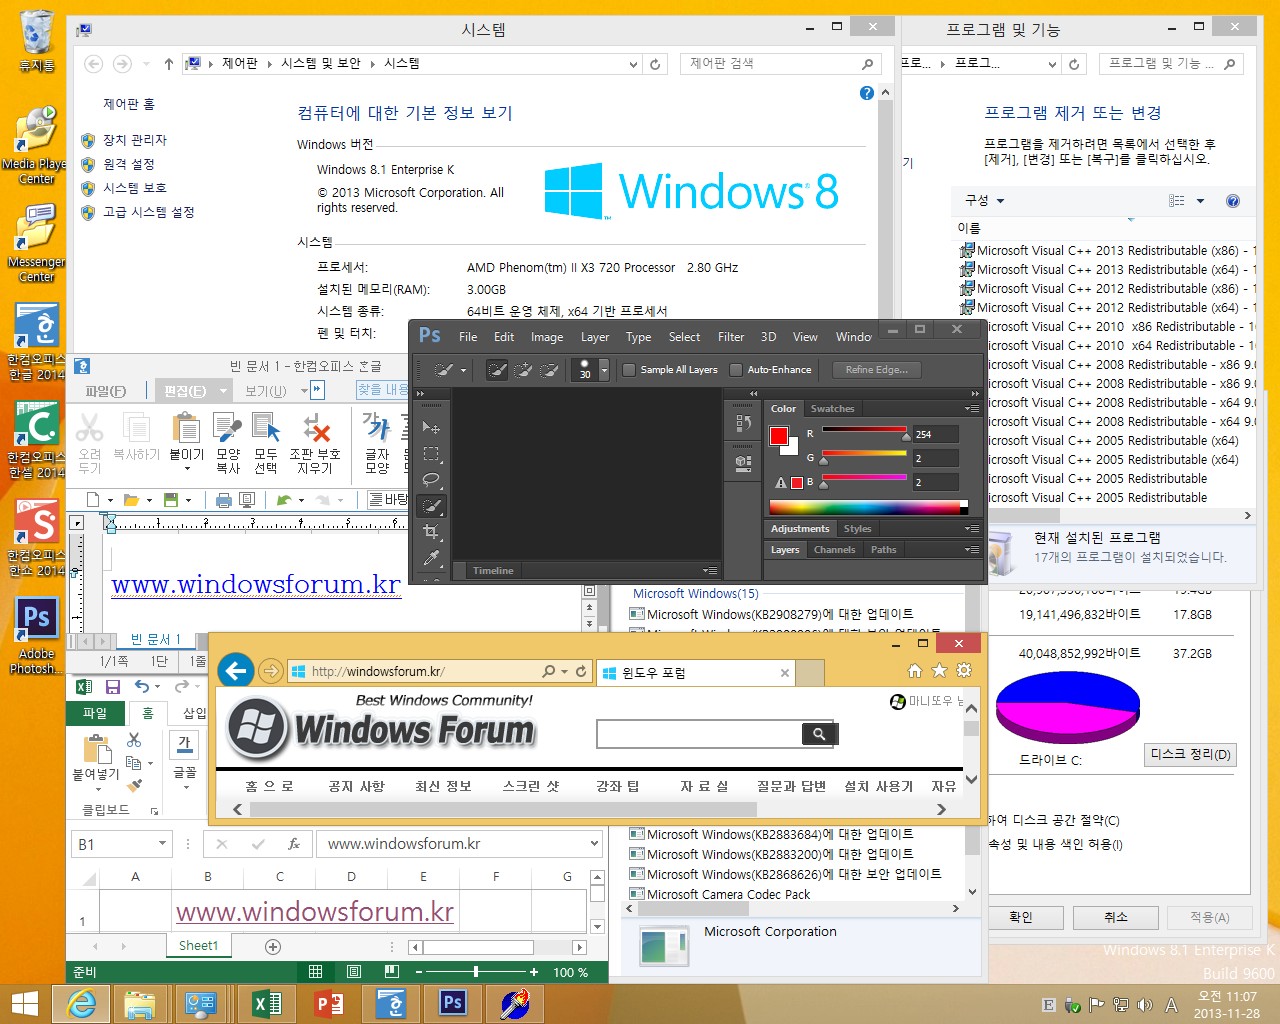This screenshot has height=1024, width=1280.
Task: Open the brush size picker dropdown in Photoshop
Action: tap(604, 370)
